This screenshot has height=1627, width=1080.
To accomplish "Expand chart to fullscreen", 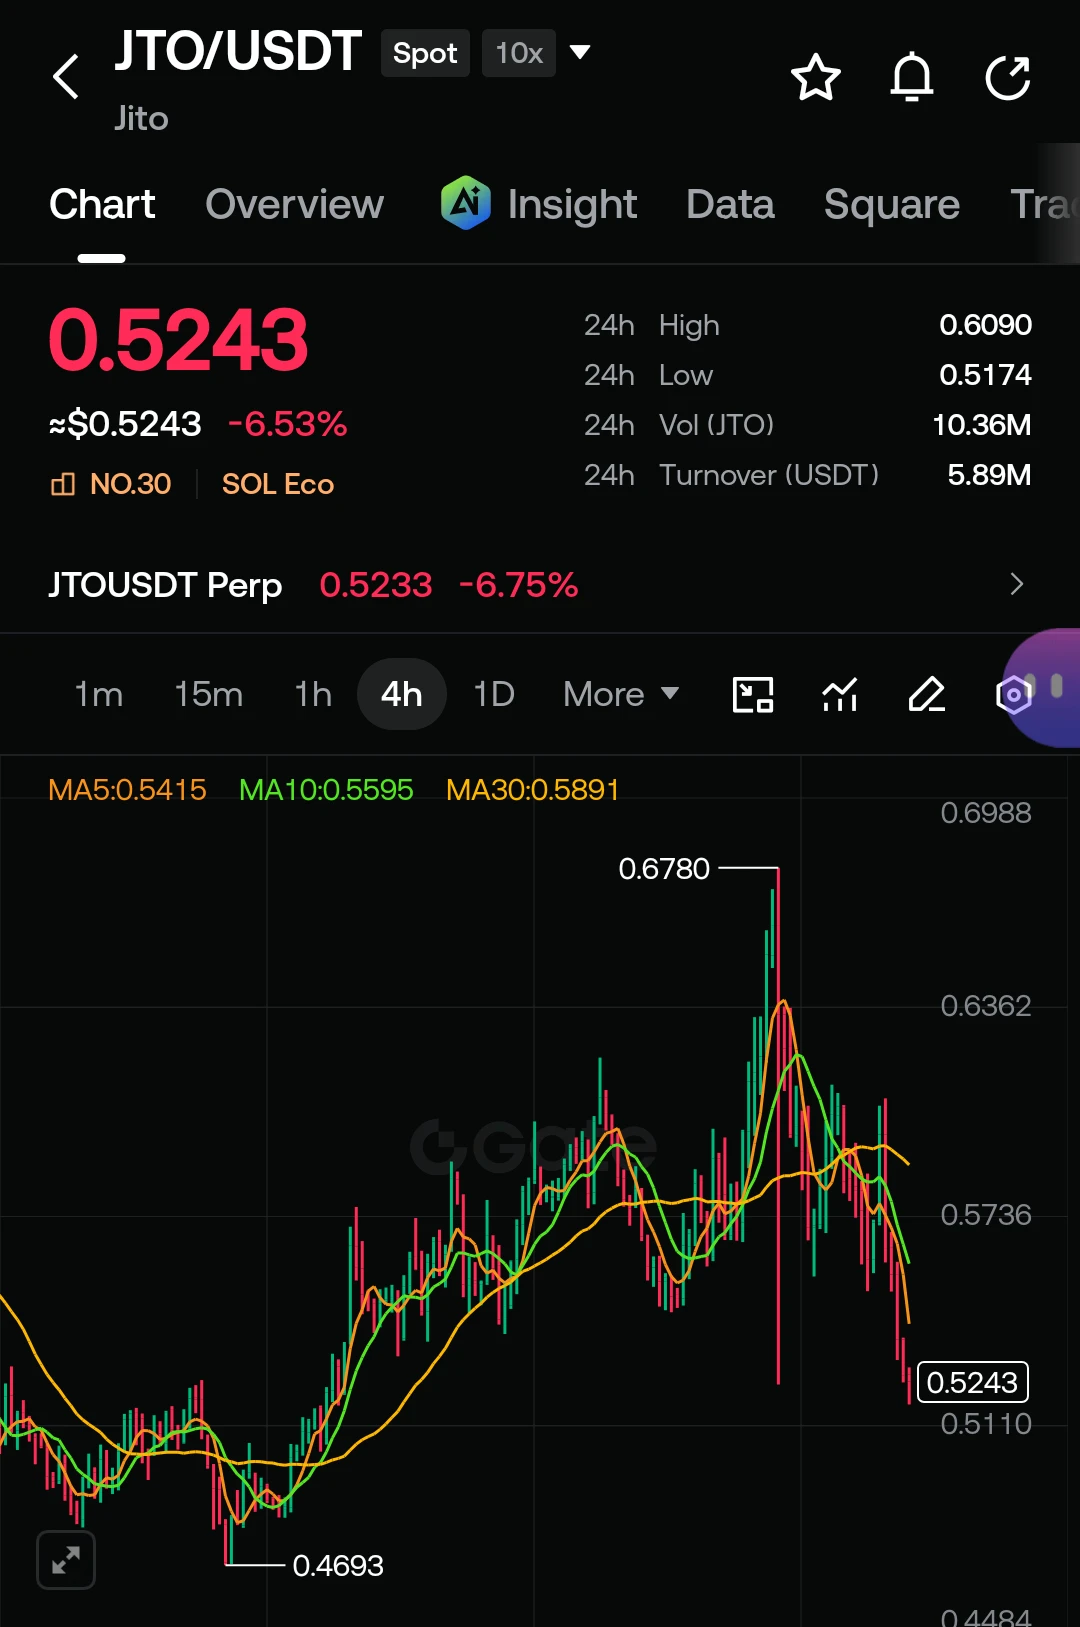I will point(66,1559).
